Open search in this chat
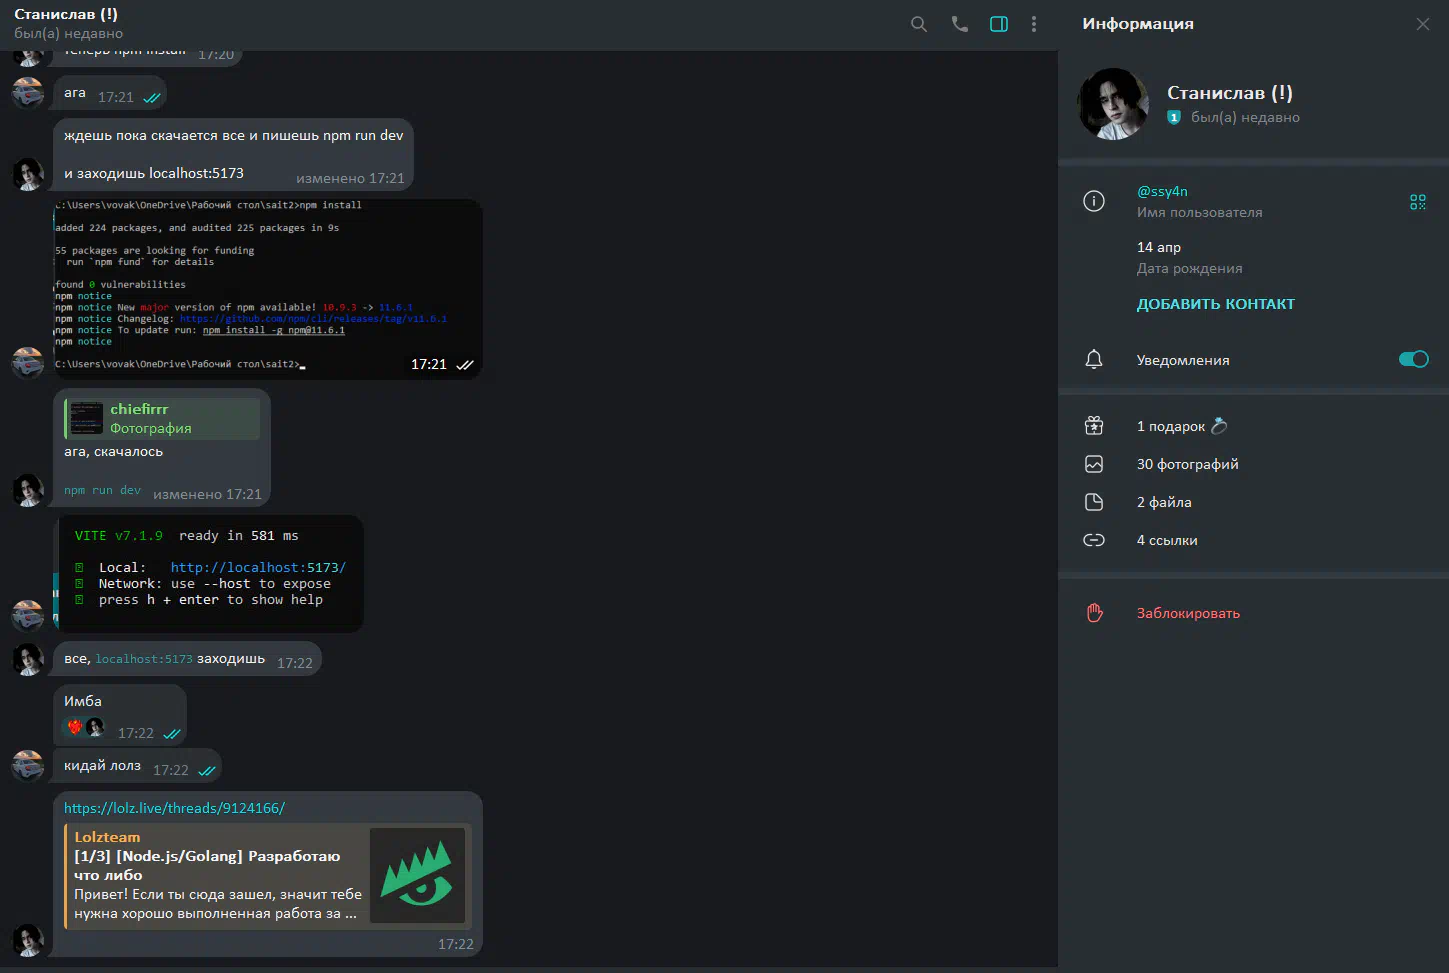Viewport: 1449px width, 973px height. 918,24
